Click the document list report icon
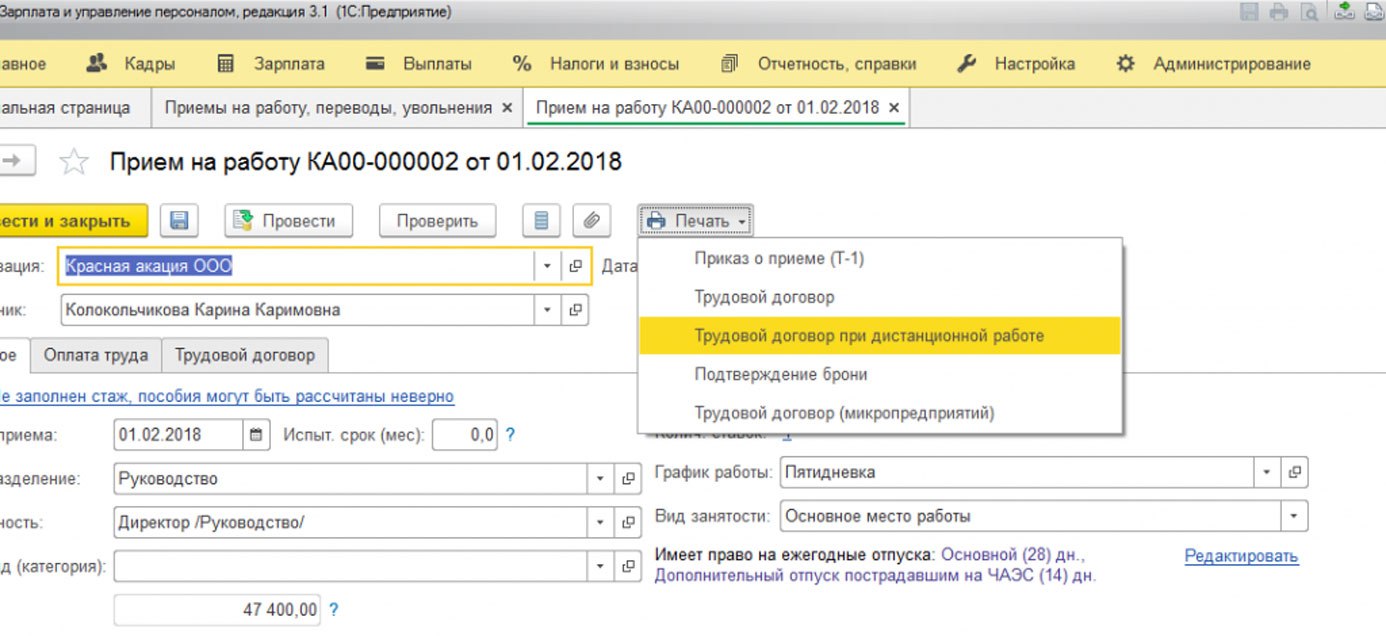This screenshot has height=636, width=1386. (541, 221)
